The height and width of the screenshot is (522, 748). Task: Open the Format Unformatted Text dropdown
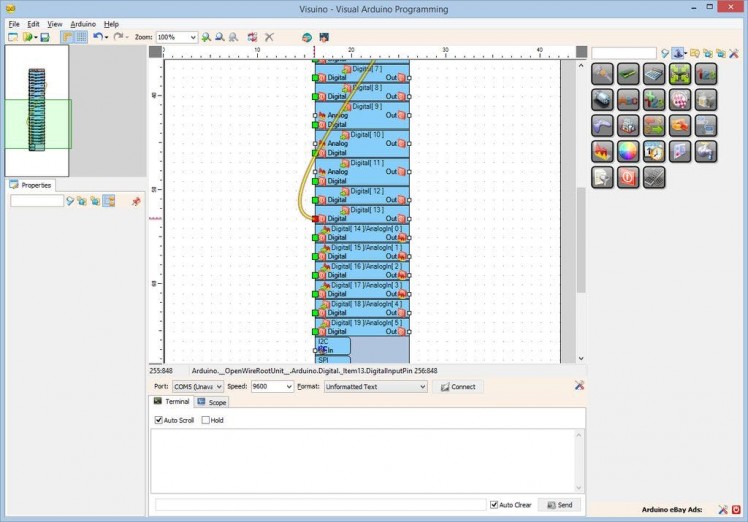[375, 386]
